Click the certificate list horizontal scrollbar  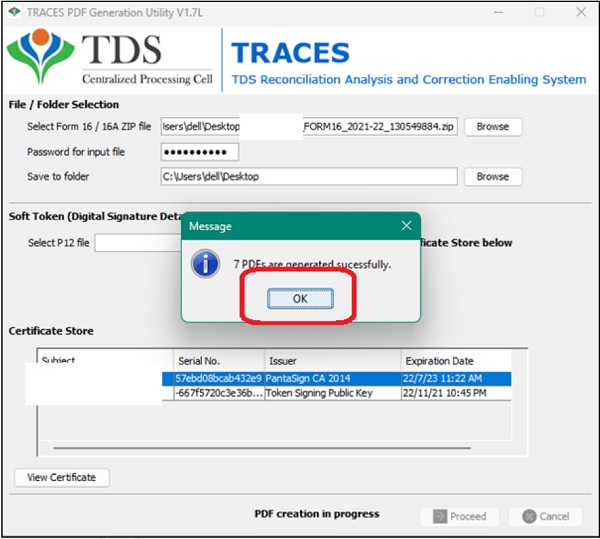[262, 448]
